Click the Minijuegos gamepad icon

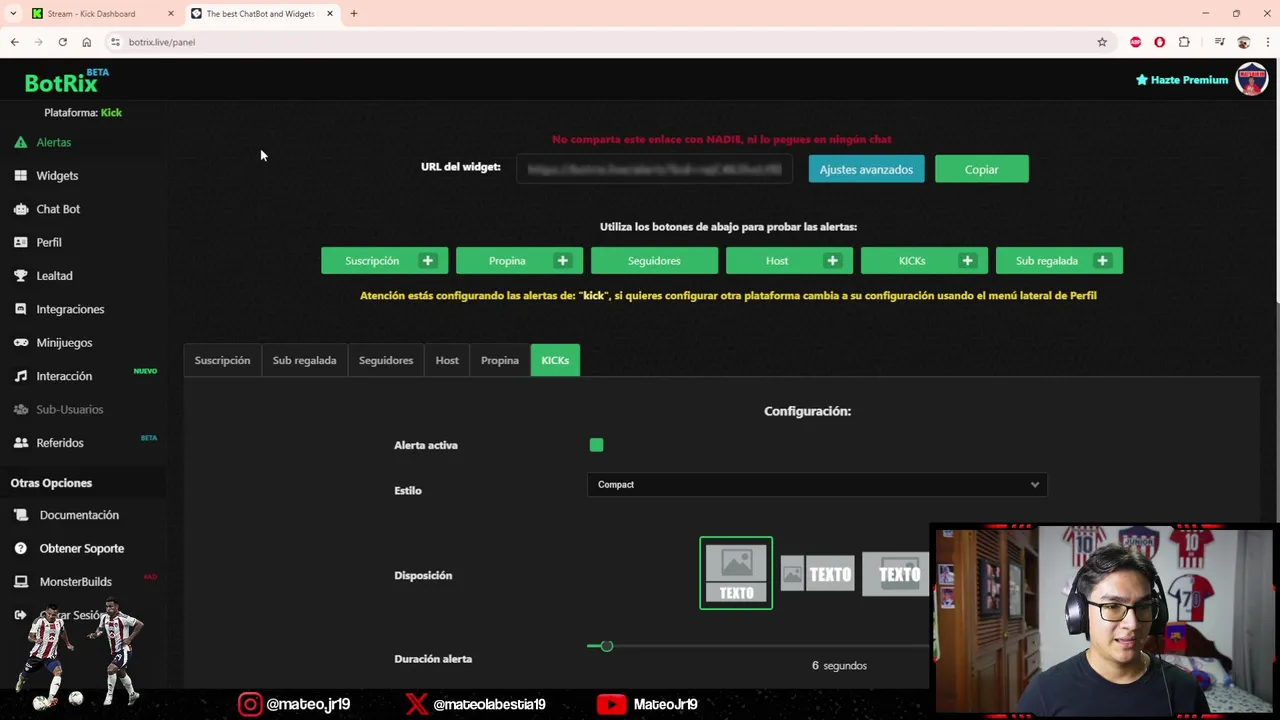[20, 342]
